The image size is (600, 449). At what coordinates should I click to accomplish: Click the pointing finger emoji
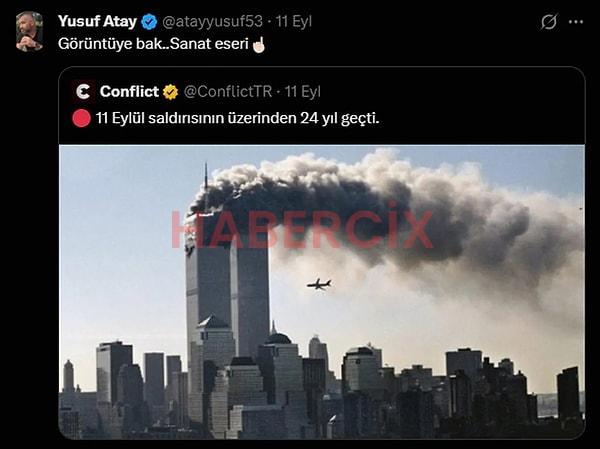coord(259,44)
